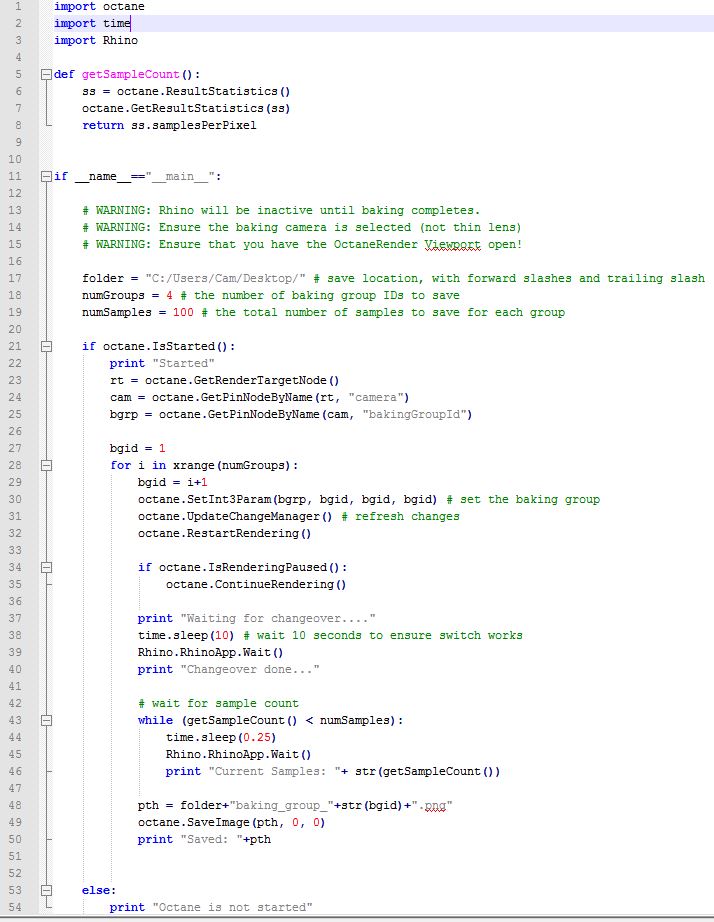Click the "baking_group_" string on line 48
The width and height of the screenshot is (714, 922).
click(x=281, y=806)
